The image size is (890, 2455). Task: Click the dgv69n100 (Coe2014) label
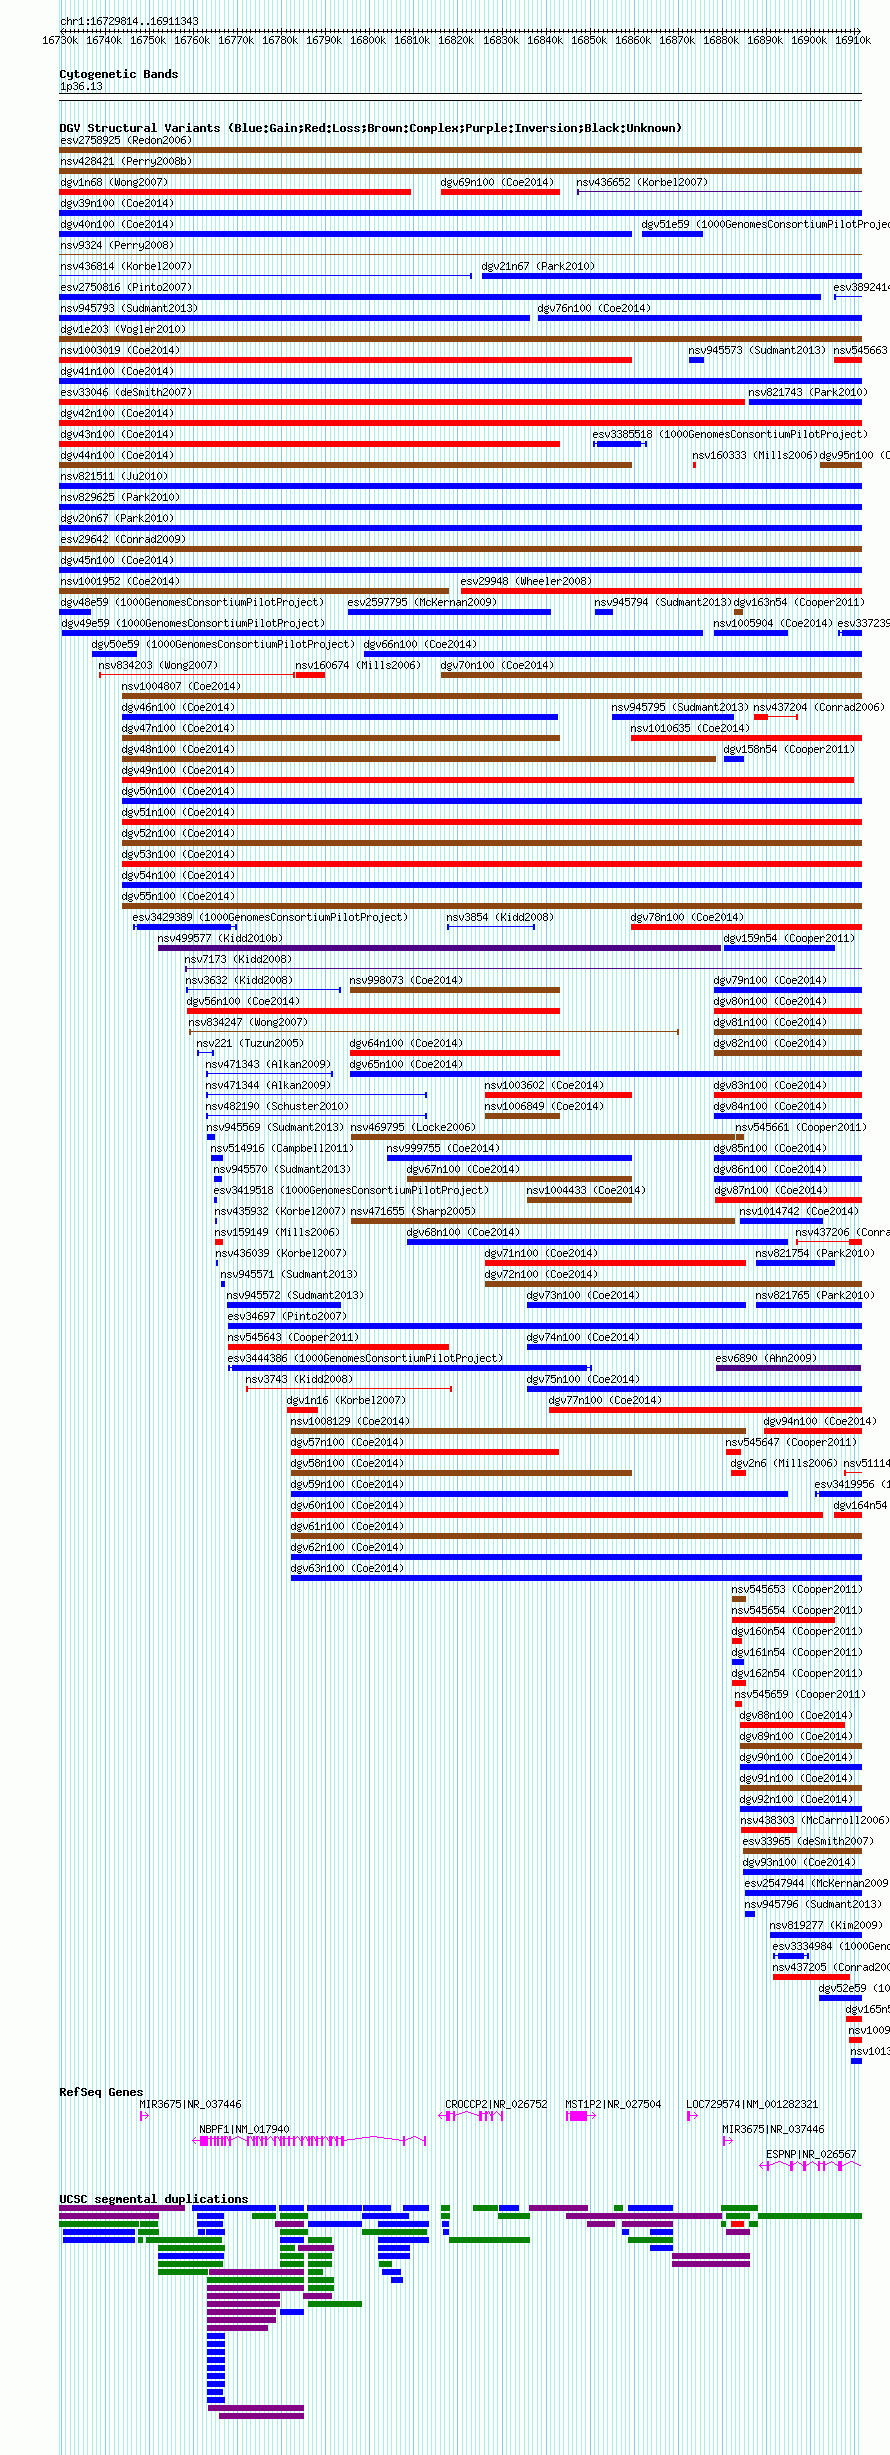coord(497,182)
